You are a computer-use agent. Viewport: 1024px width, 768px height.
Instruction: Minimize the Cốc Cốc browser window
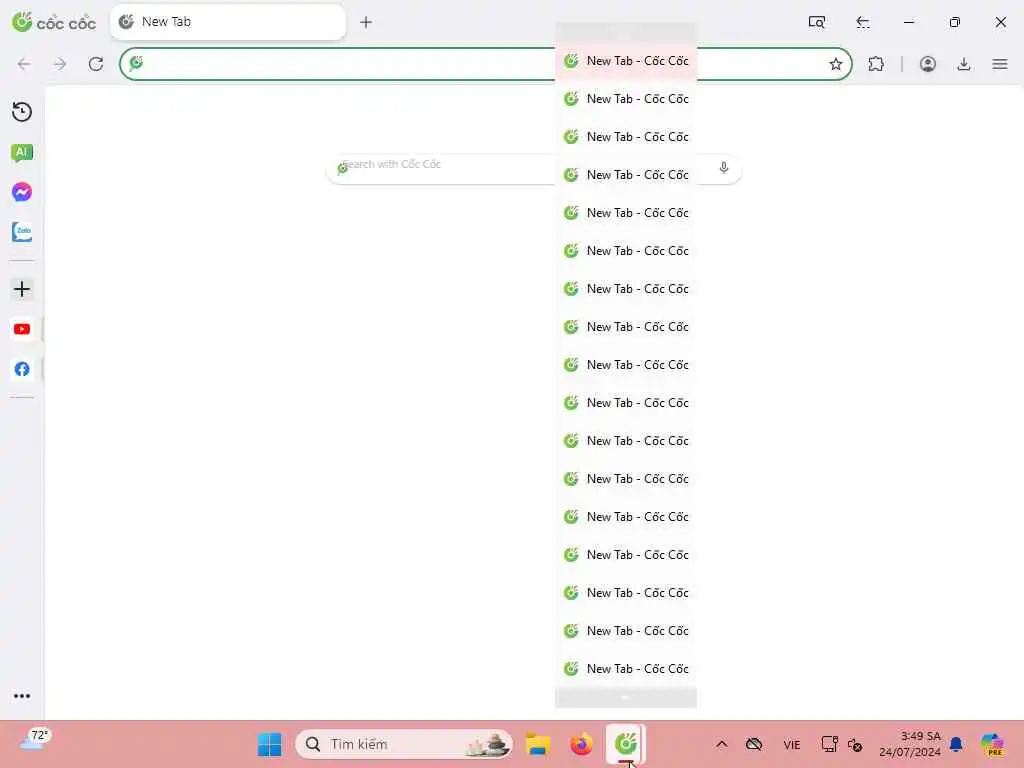coord(908,22)
